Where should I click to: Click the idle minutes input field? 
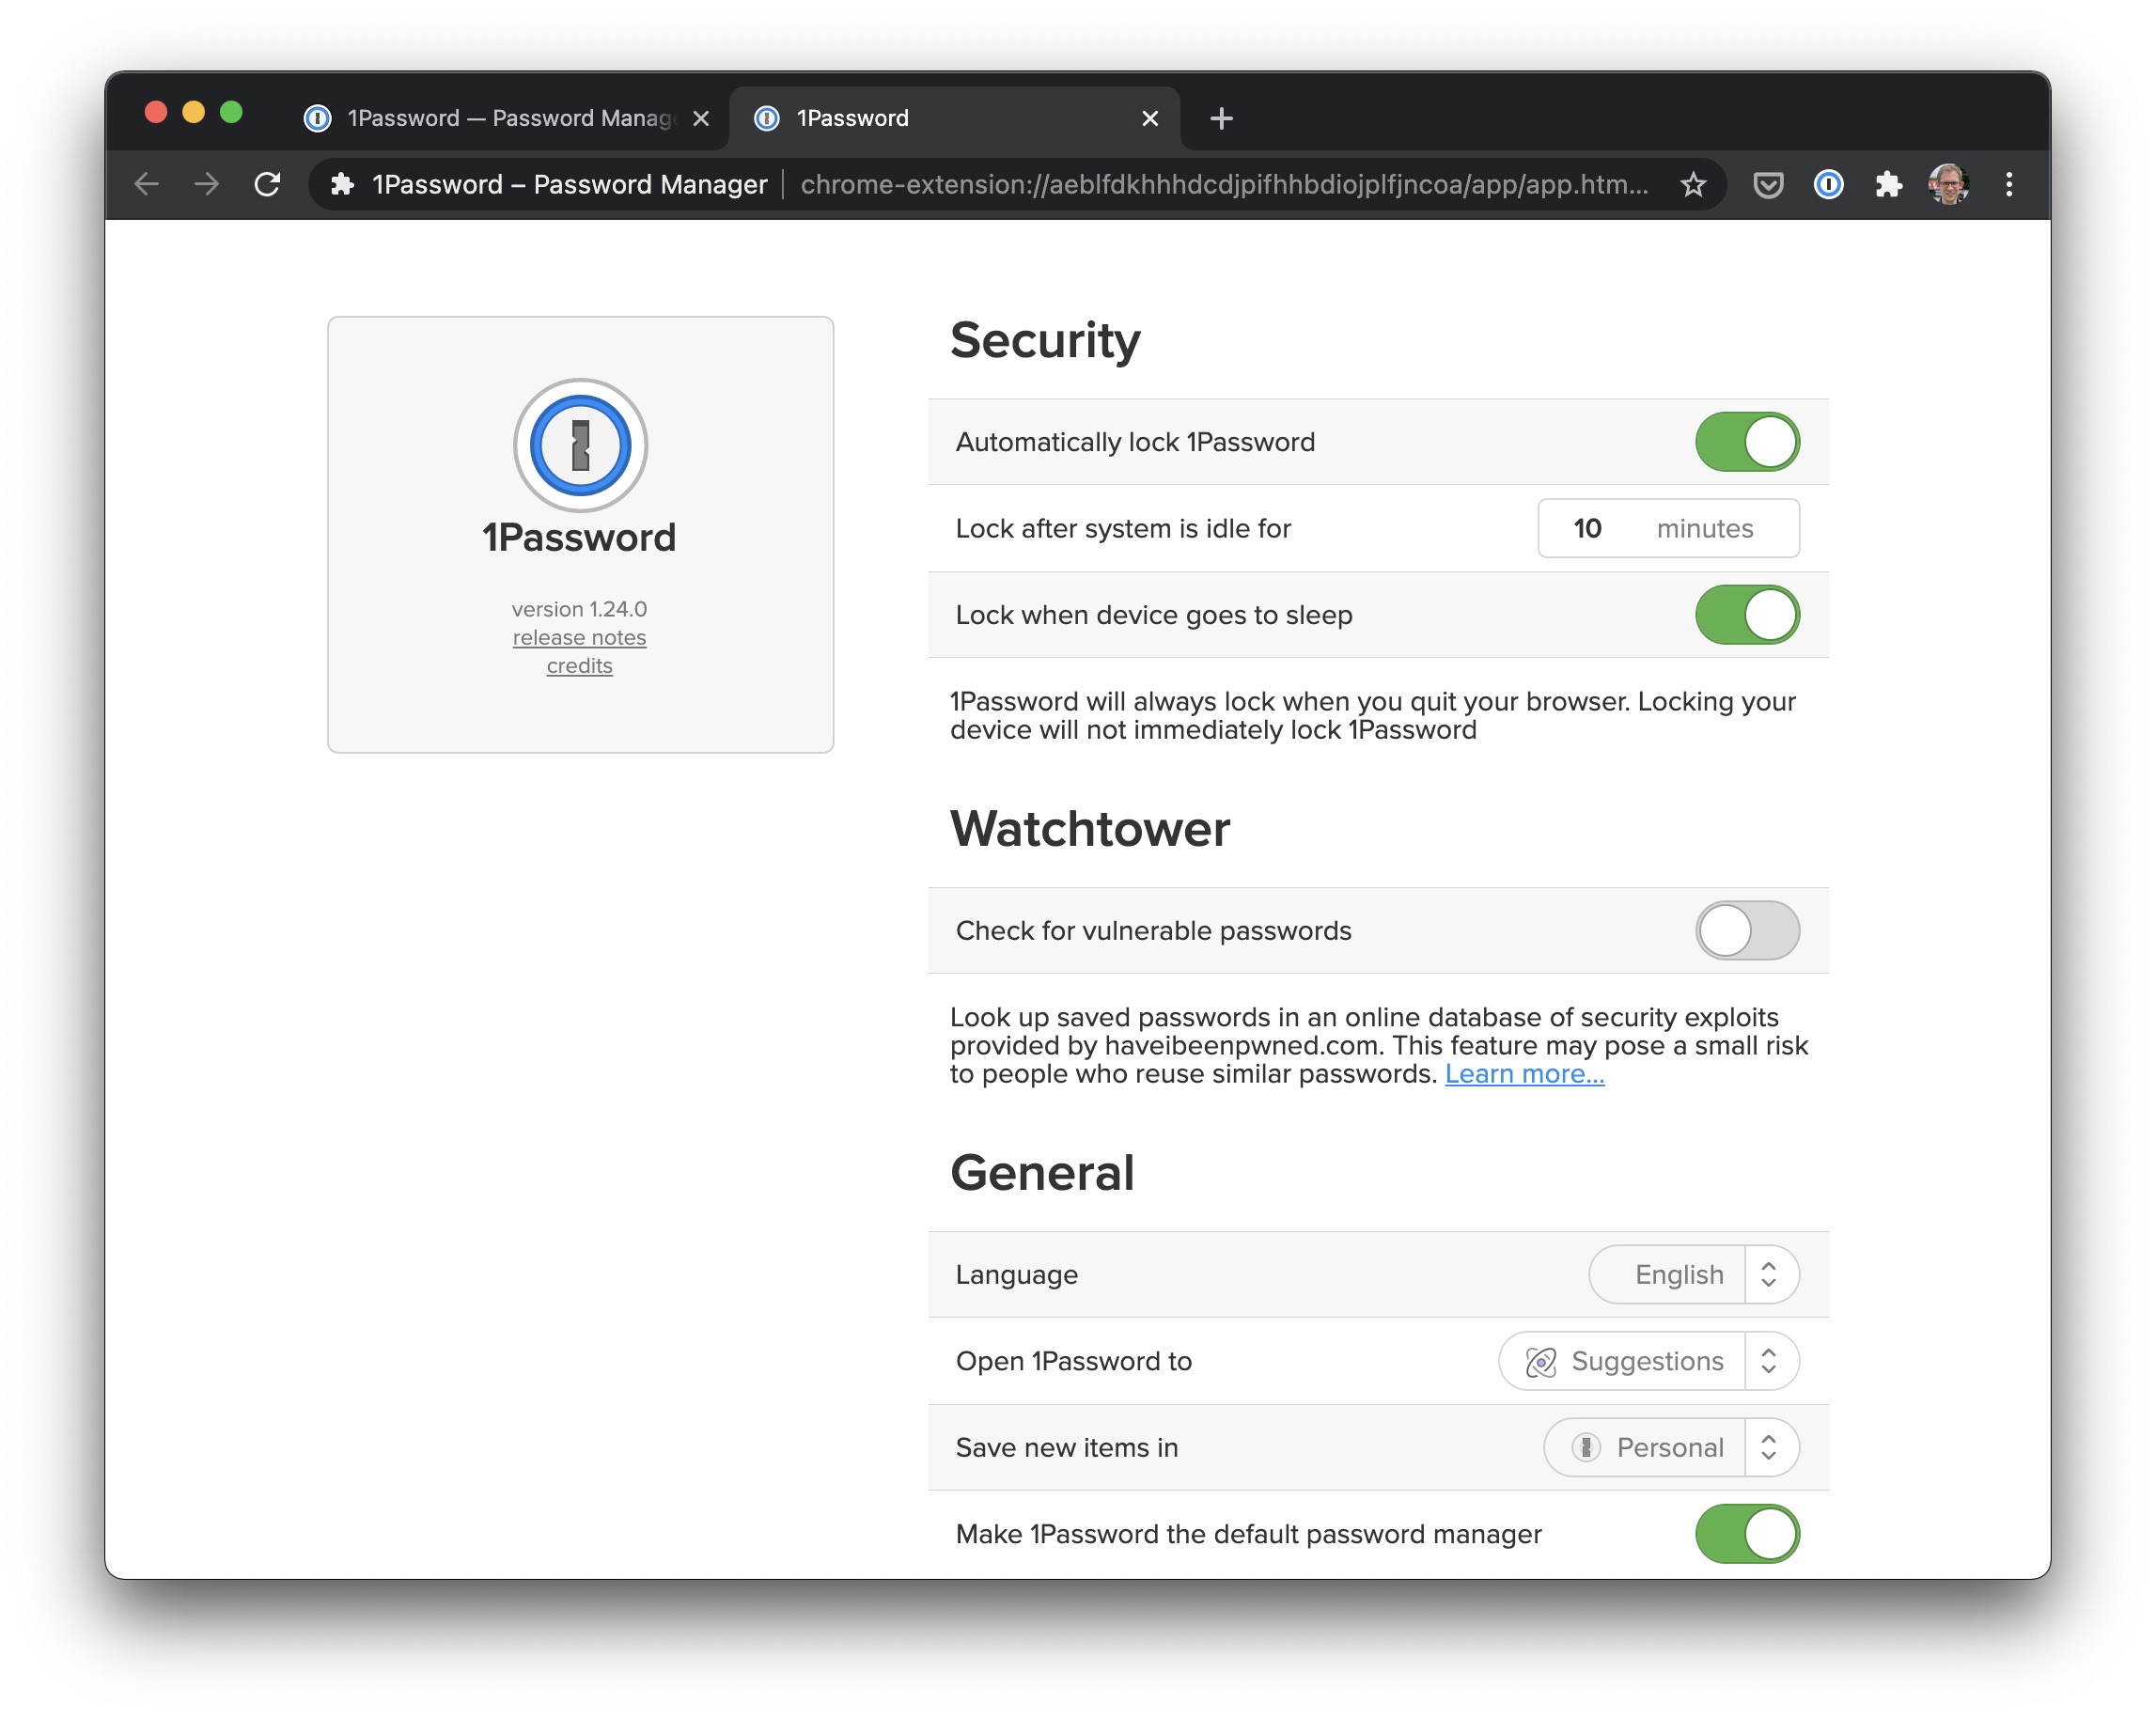pyautogui.click(x=1668, y=528)
